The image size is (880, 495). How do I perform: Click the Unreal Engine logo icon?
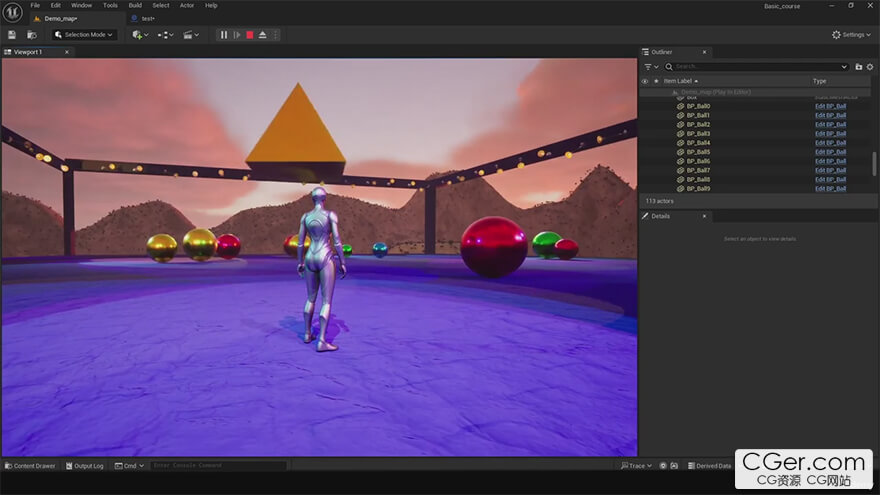click(12, 11)
